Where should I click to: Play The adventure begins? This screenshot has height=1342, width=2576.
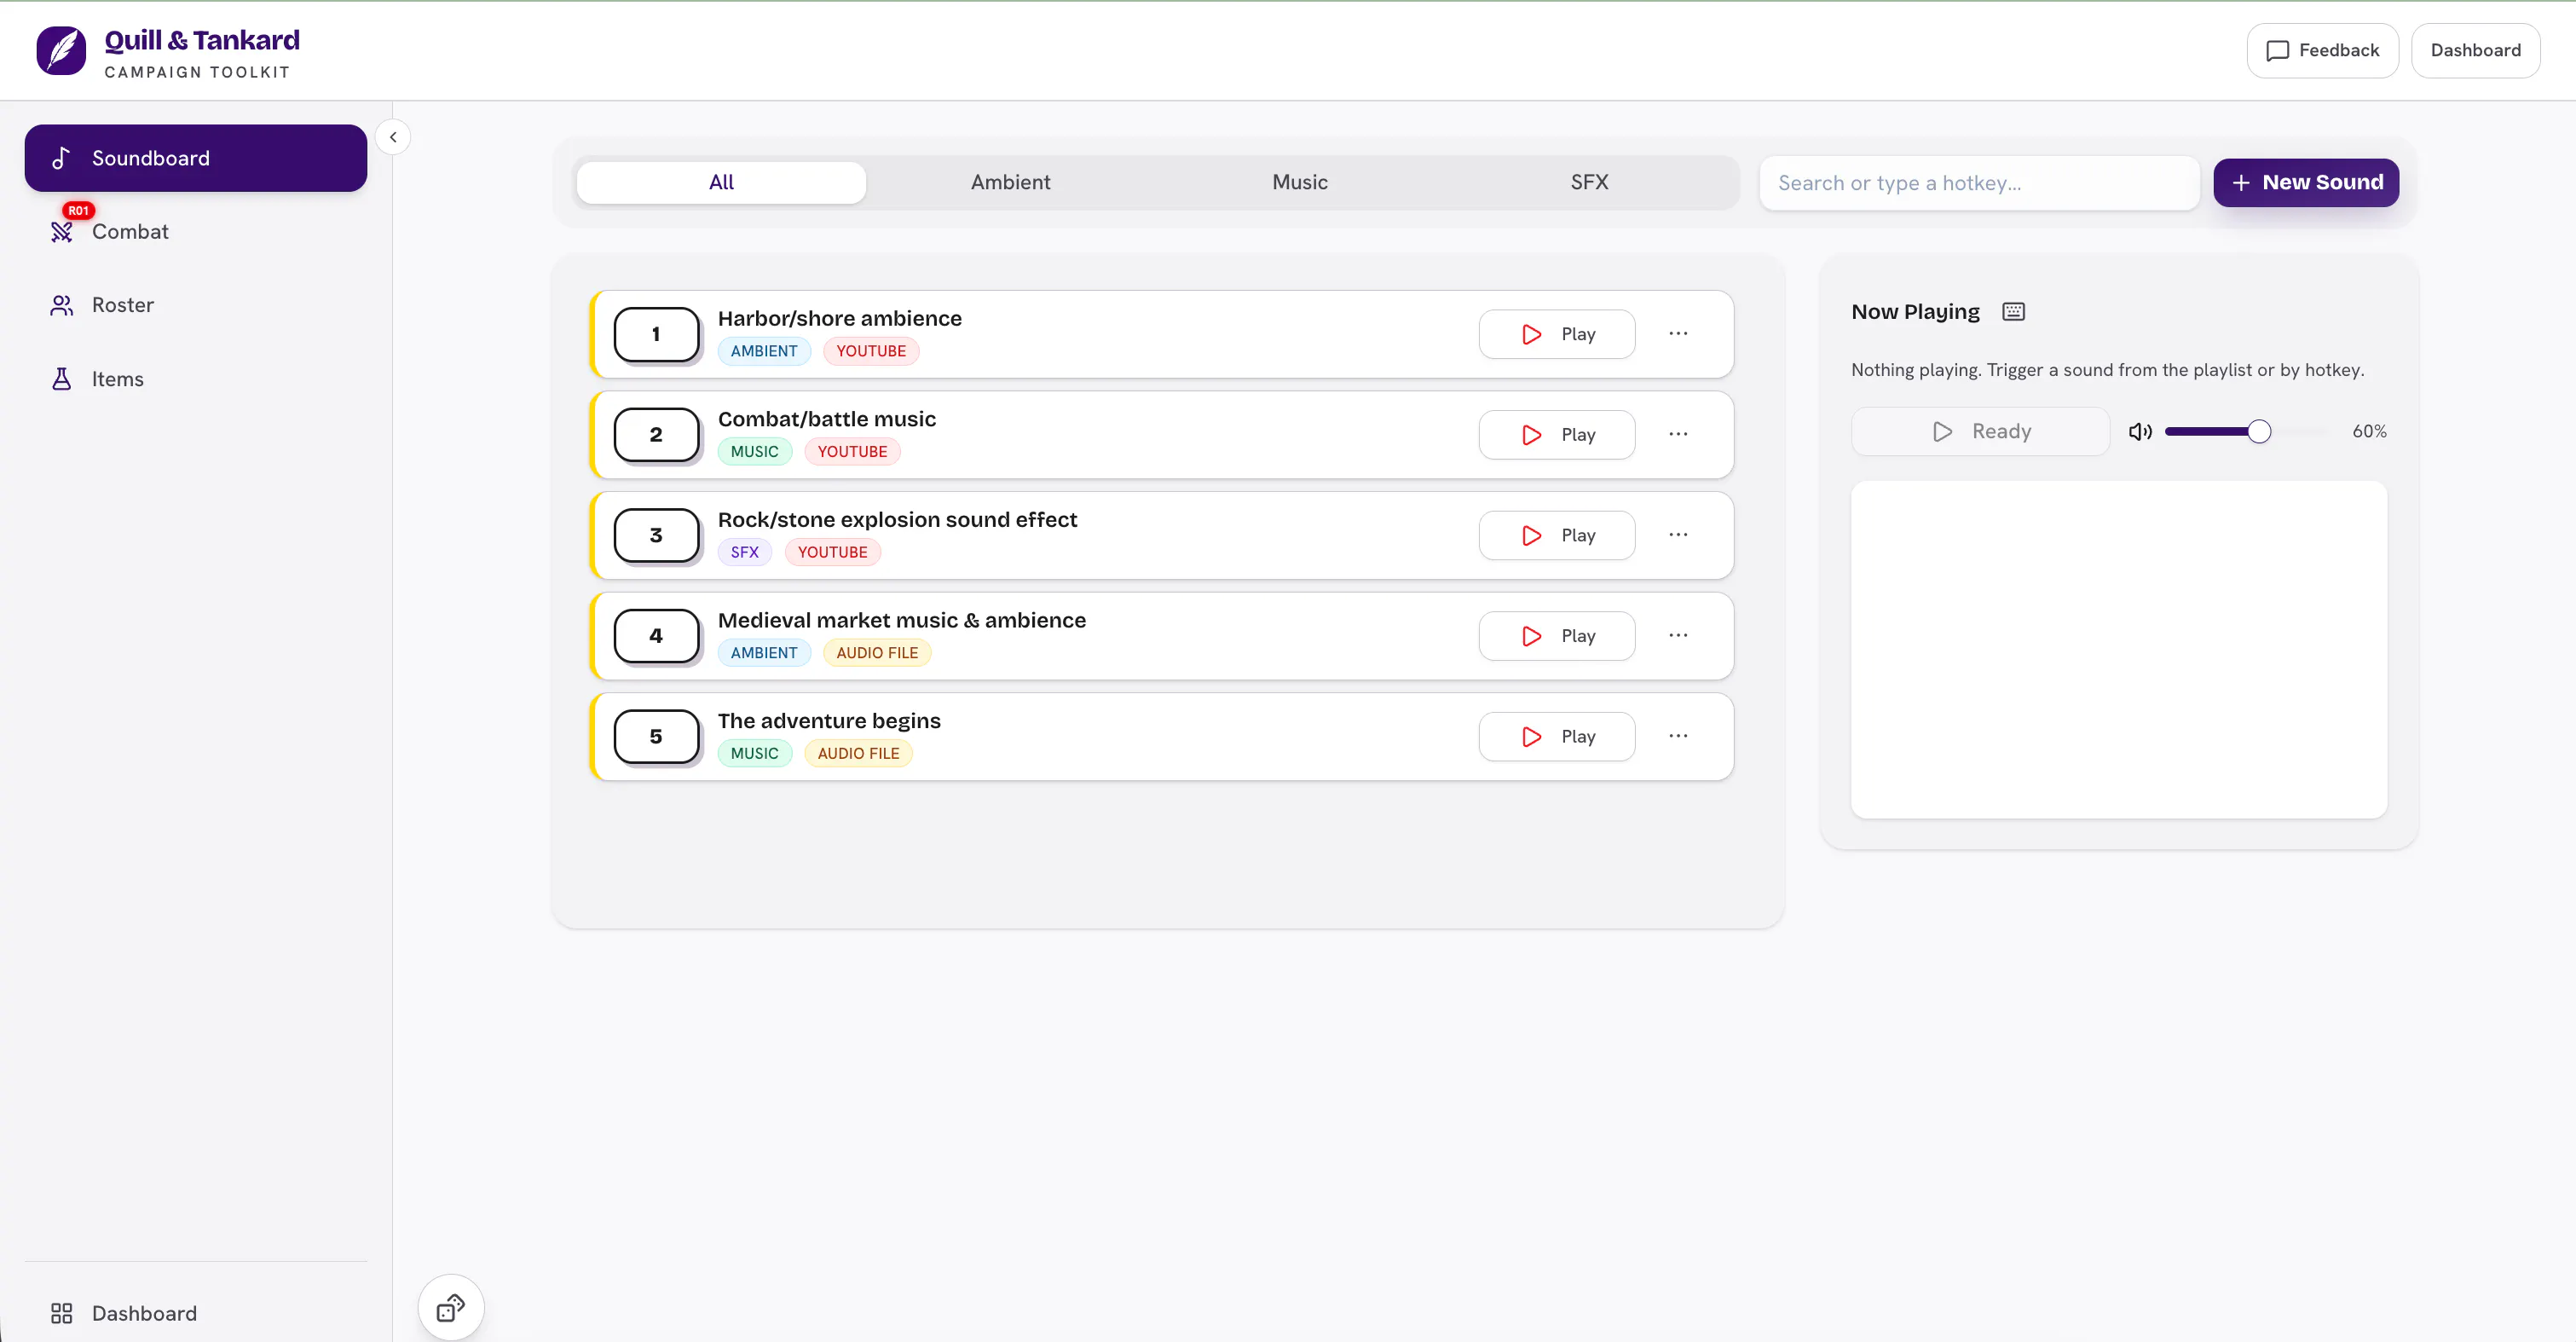click(x=1556, y=737)
